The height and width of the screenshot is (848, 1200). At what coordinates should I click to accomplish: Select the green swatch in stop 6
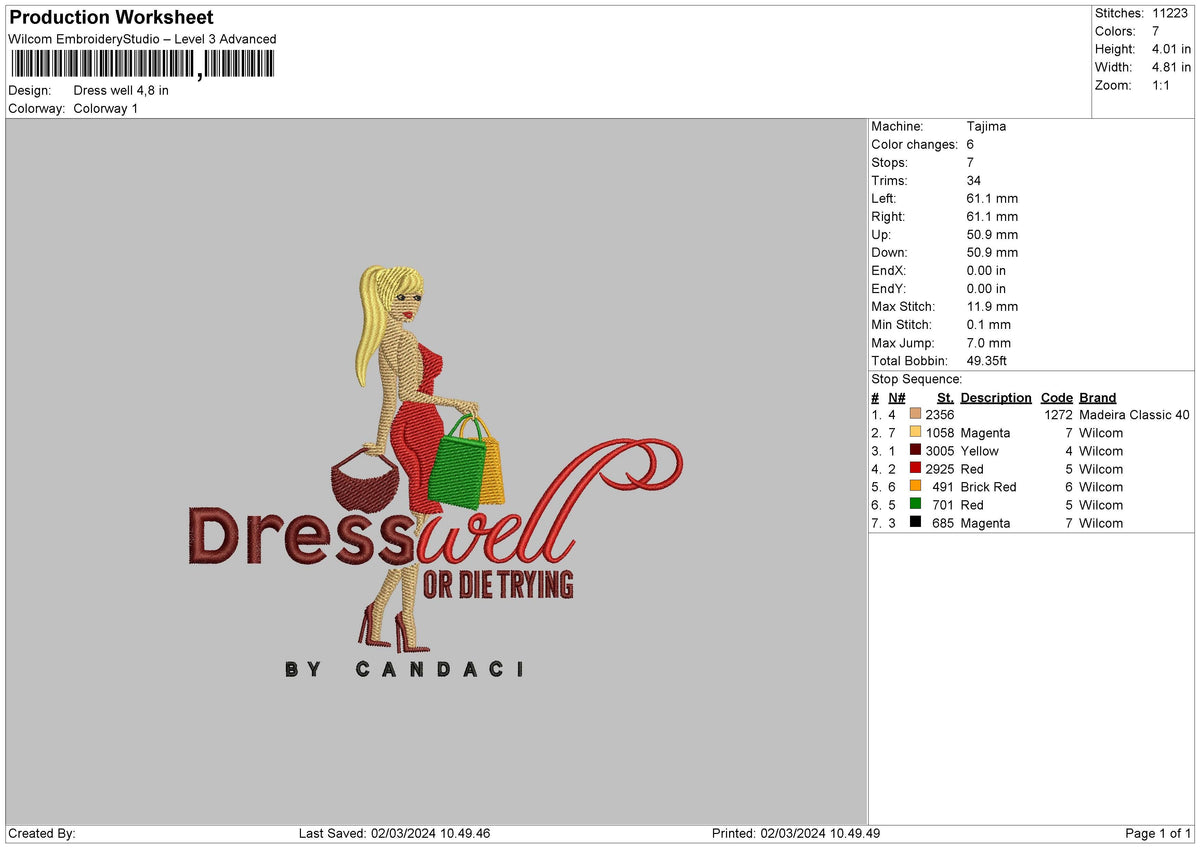(915, 505)
